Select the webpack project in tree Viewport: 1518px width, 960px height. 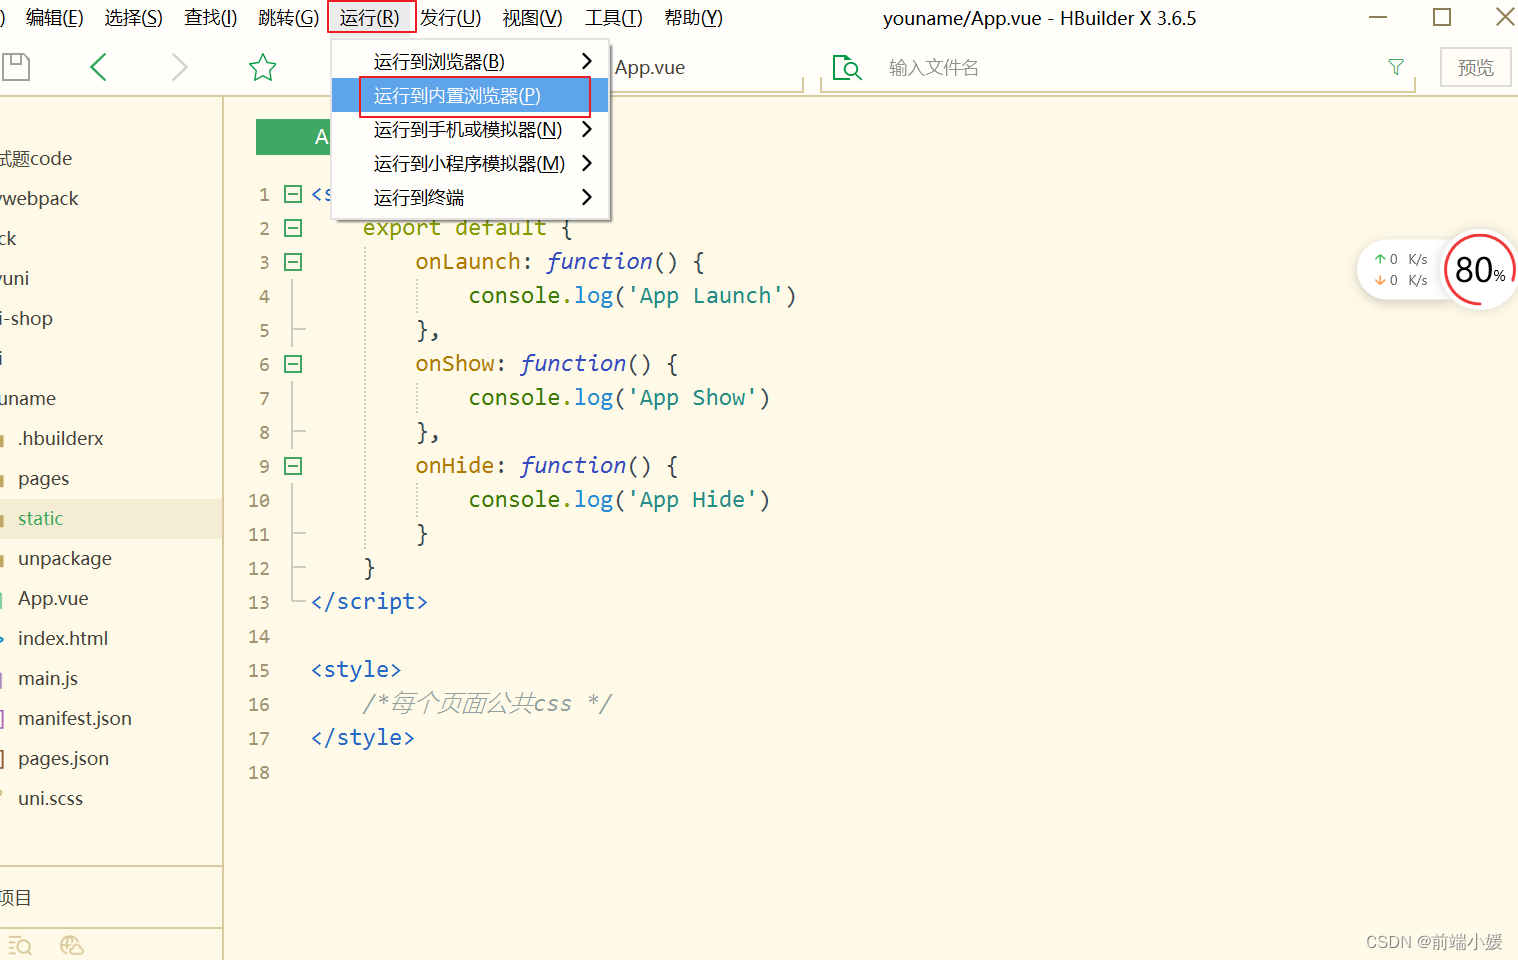[39, 198]
